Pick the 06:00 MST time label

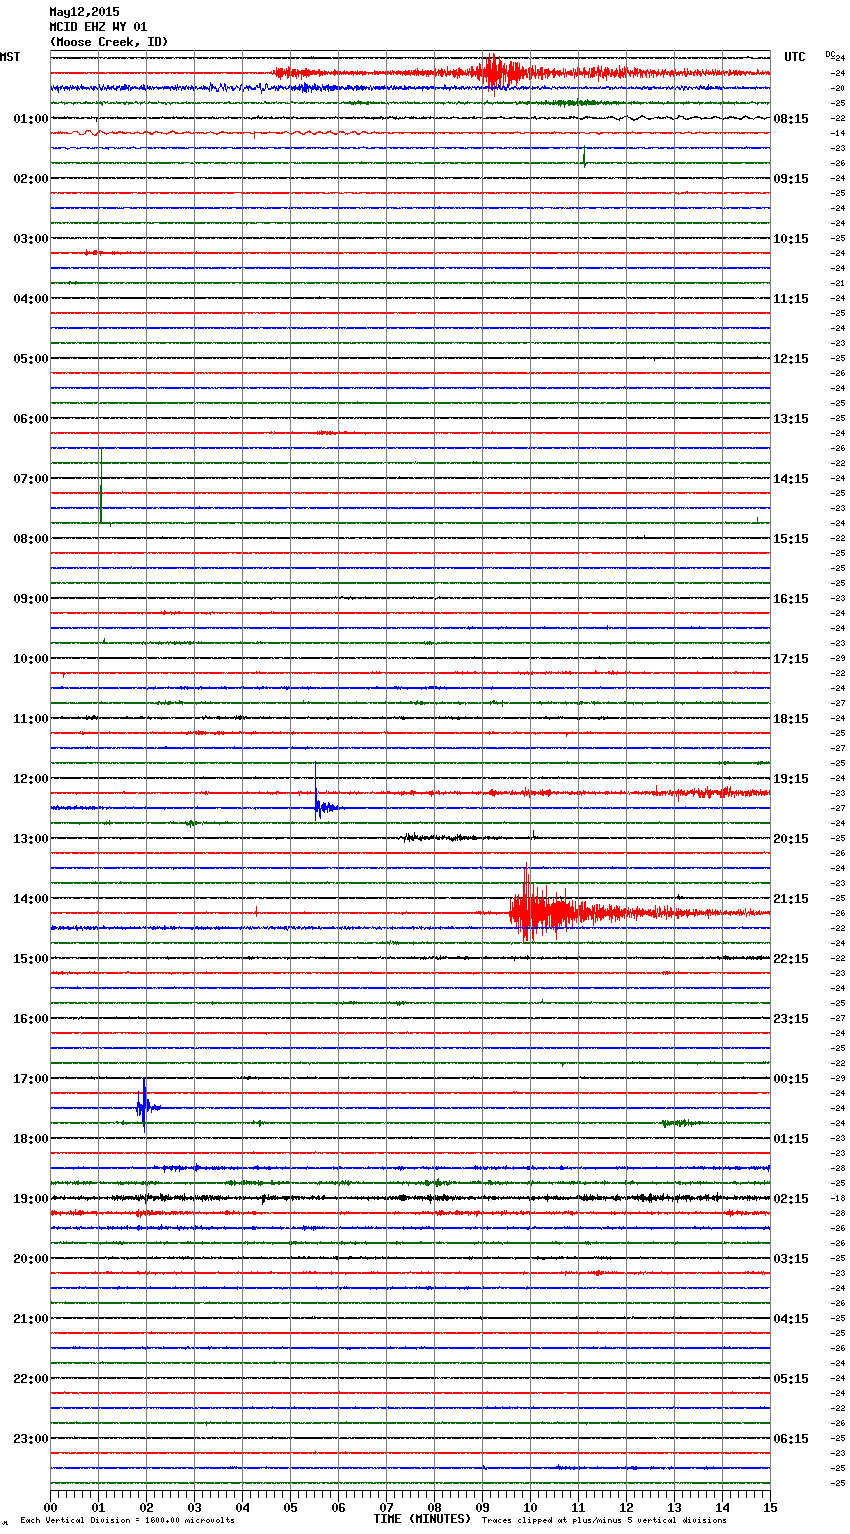(x=31, y=419)
